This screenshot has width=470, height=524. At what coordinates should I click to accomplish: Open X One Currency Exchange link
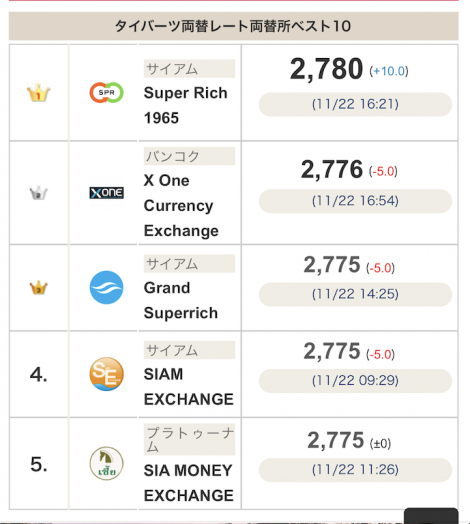pos(181,206)
